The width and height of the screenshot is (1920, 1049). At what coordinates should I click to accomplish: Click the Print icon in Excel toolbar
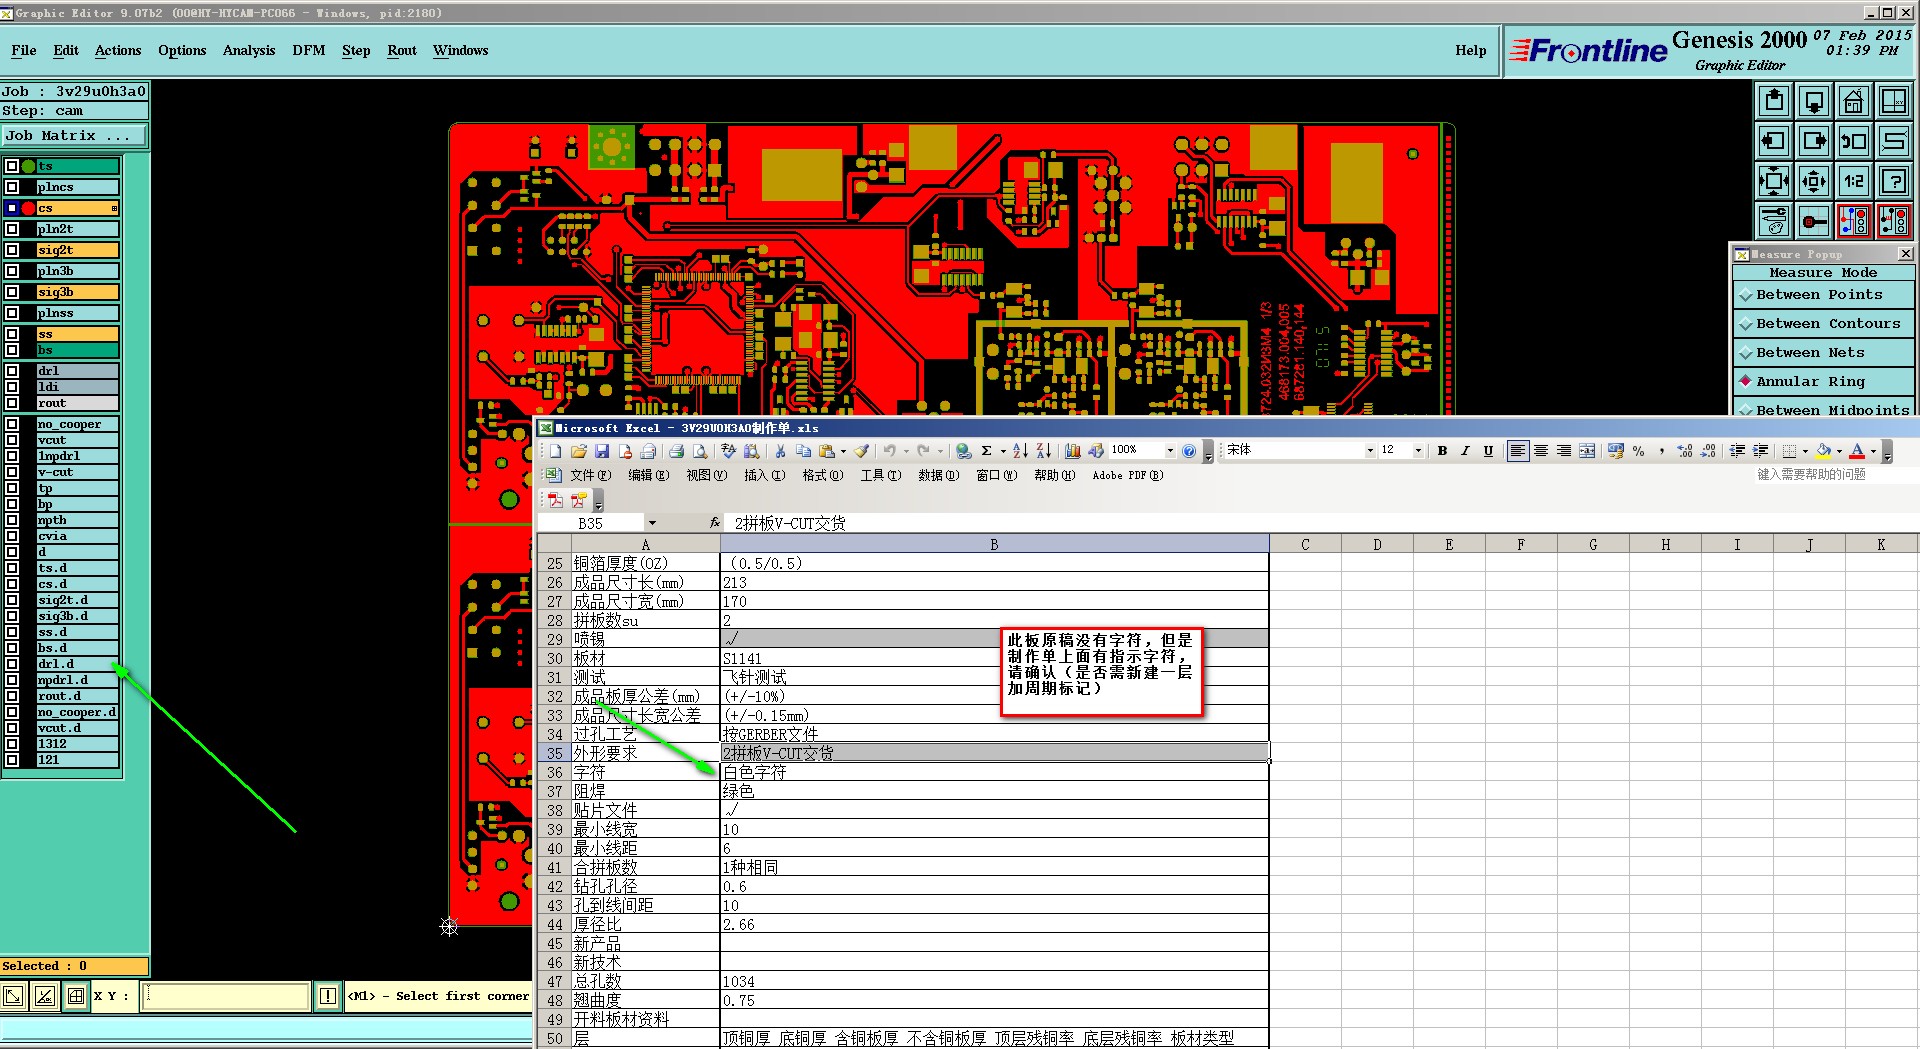pyautogui.click(x=677, y=451)
